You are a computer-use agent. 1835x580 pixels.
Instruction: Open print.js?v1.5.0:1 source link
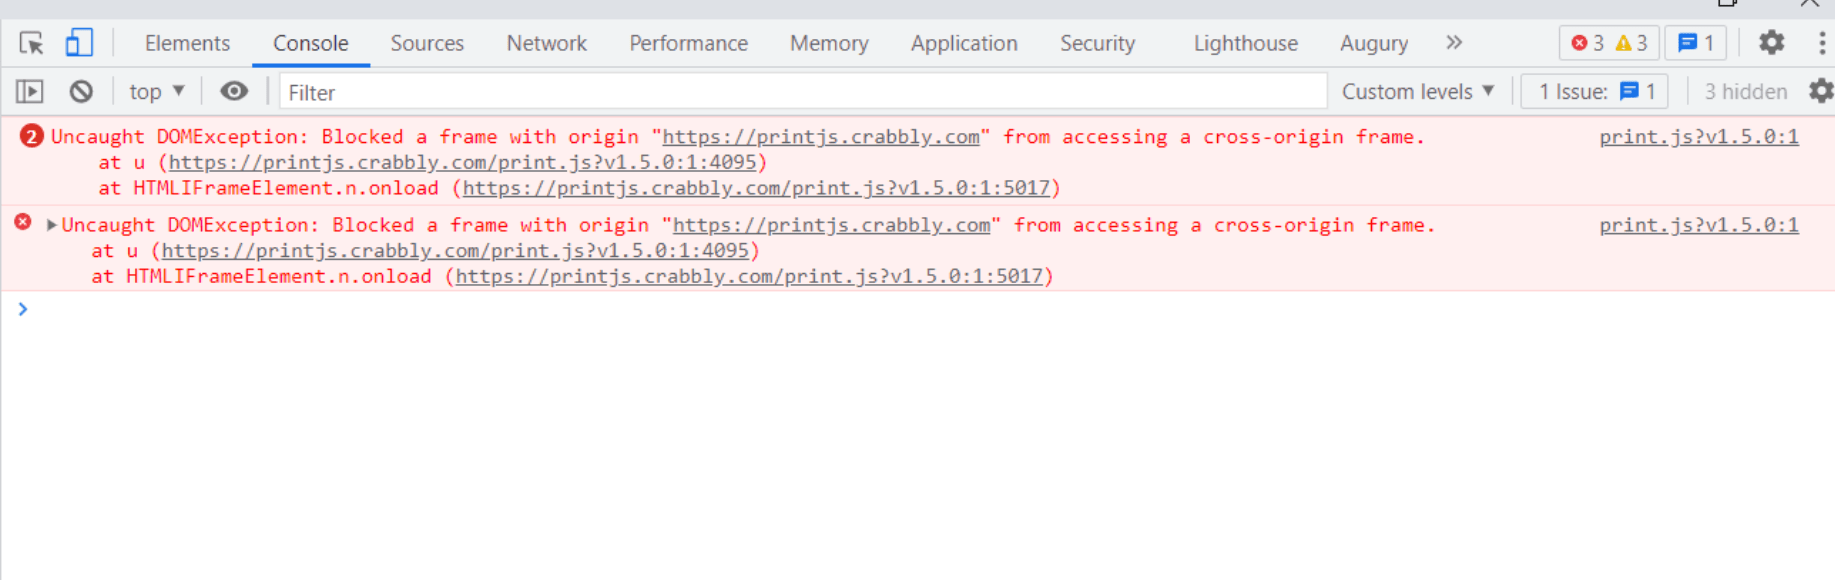click(x=1698, y=137)
